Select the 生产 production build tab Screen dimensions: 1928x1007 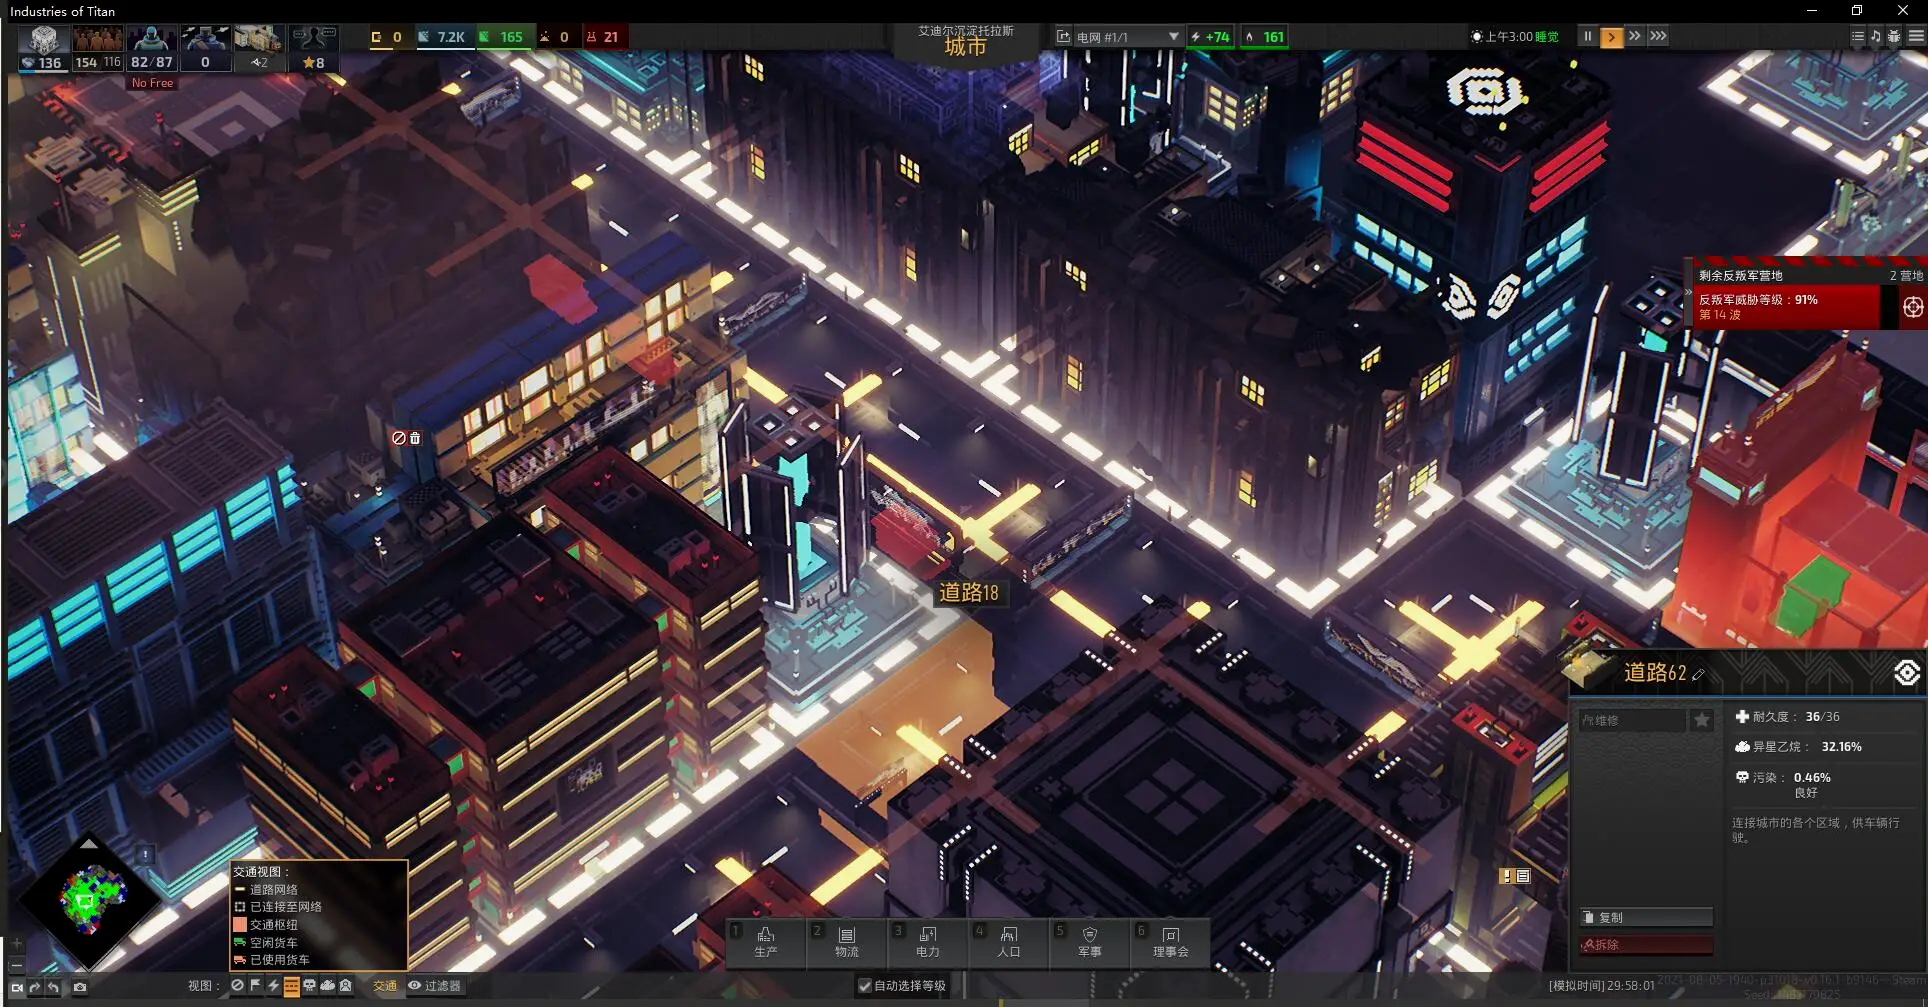[x=765, y=942]
